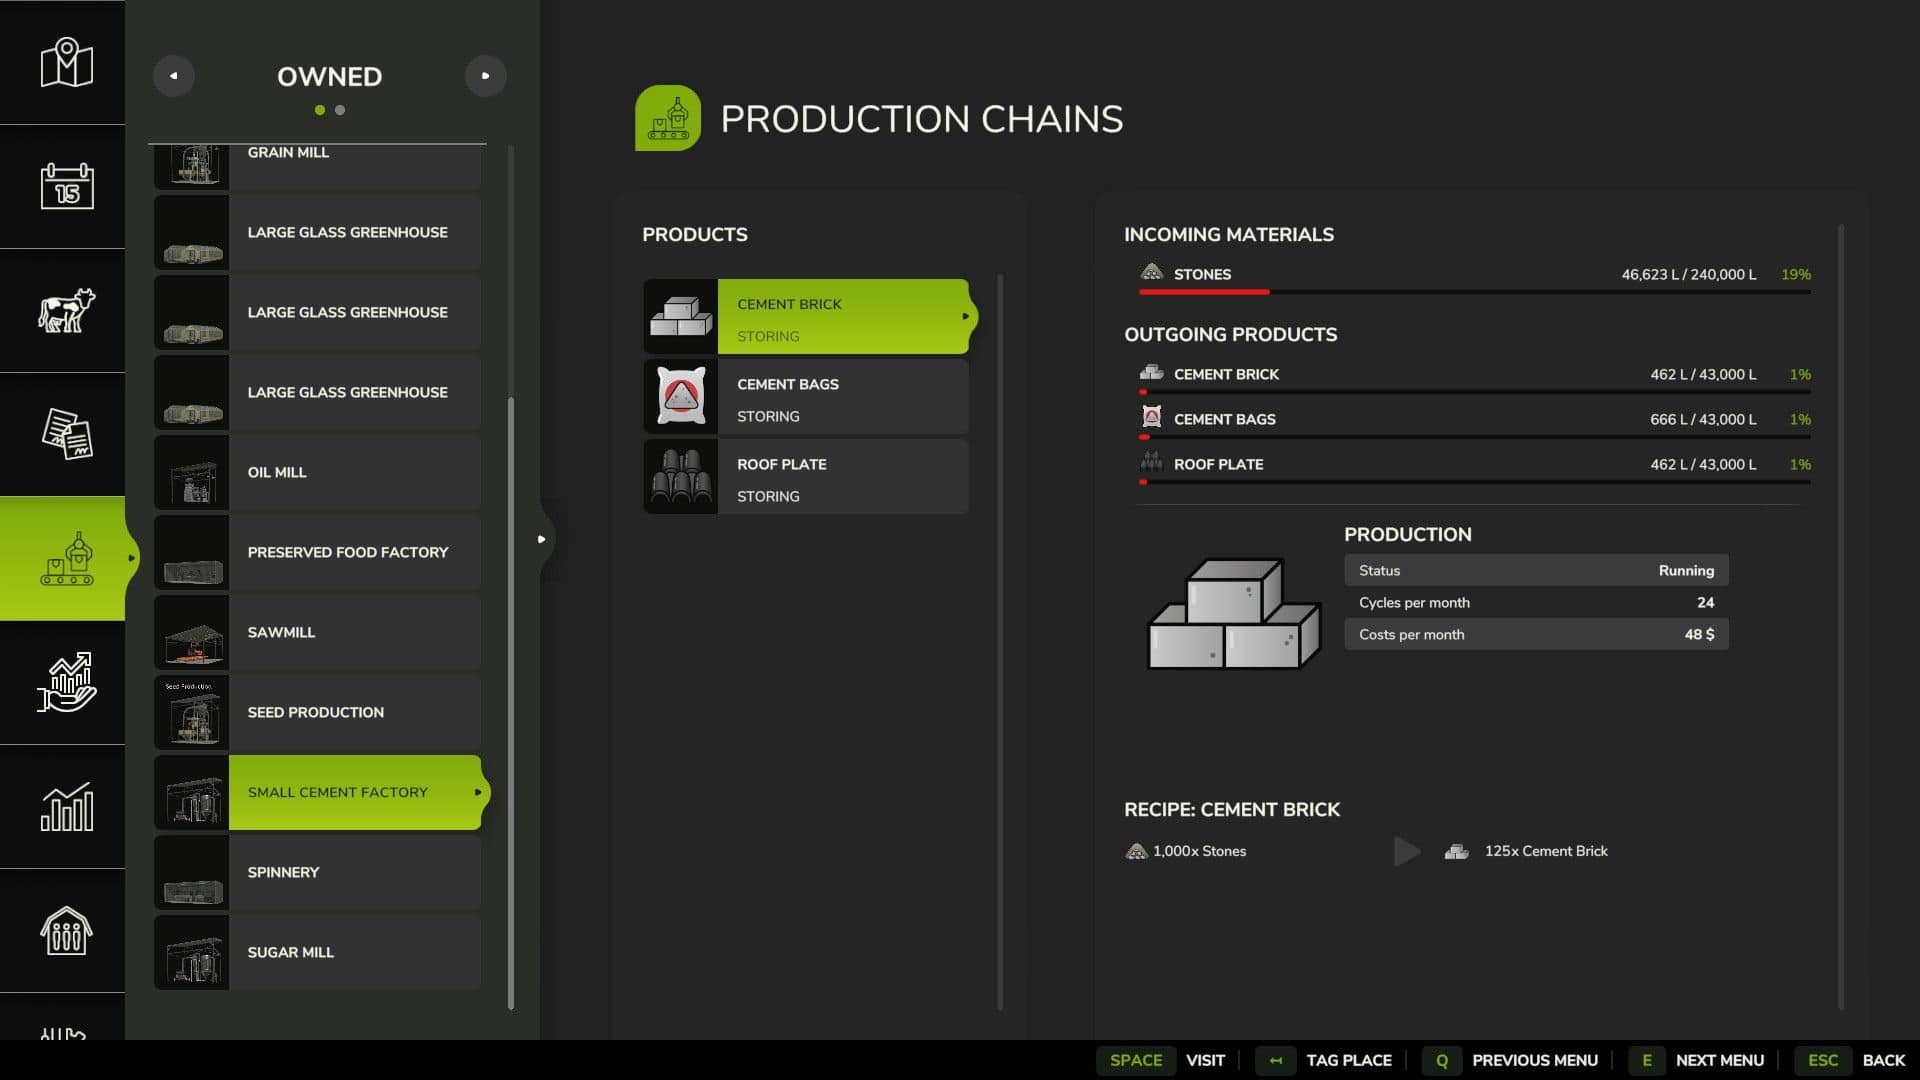Click the Stones fill level bar
The image size is (1920, 1080).
pos(1474,292)
